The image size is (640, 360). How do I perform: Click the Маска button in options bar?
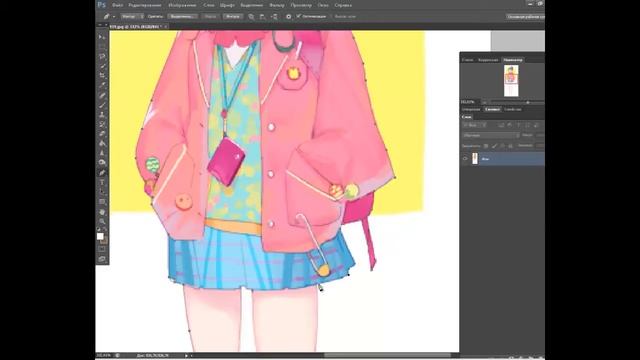coord(210,16)
